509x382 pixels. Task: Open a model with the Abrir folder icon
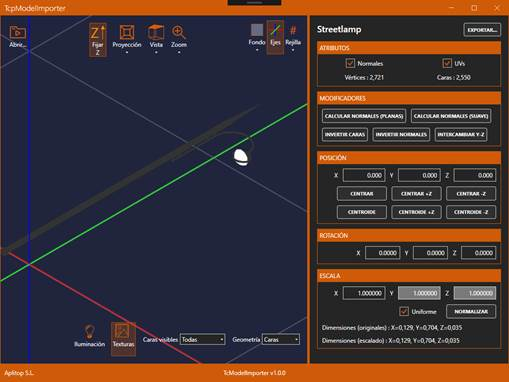pos(18,33)
